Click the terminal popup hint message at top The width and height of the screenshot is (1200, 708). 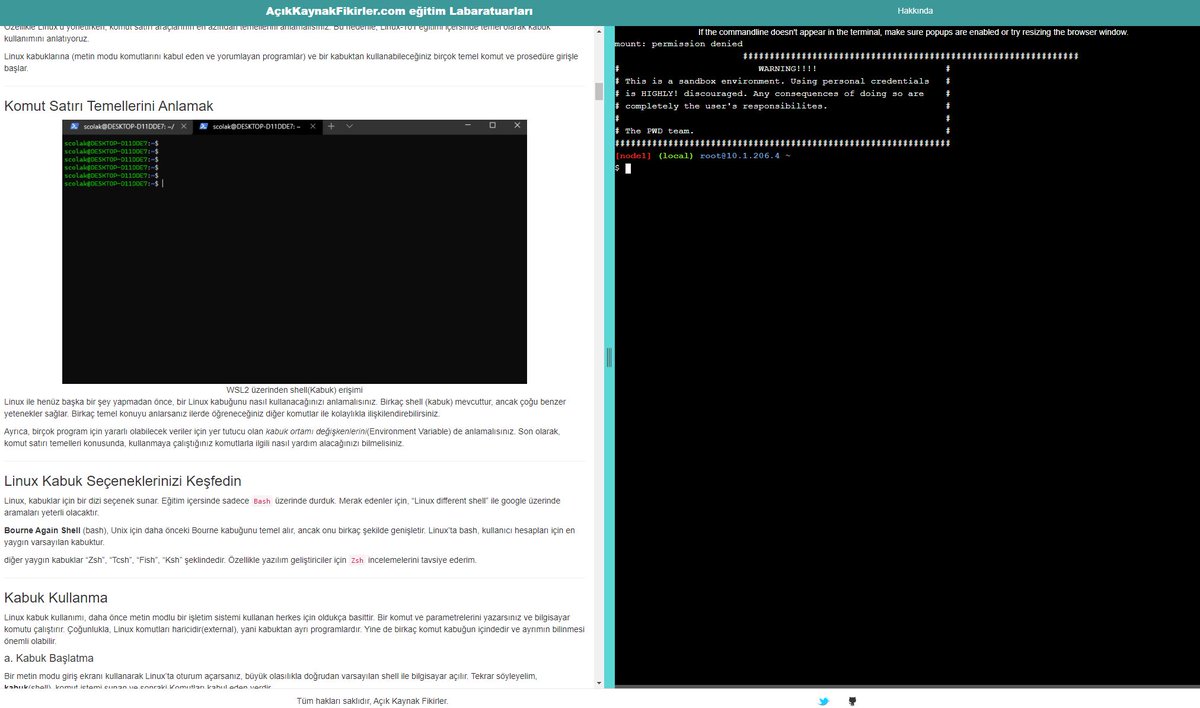(x=913, y=32)
